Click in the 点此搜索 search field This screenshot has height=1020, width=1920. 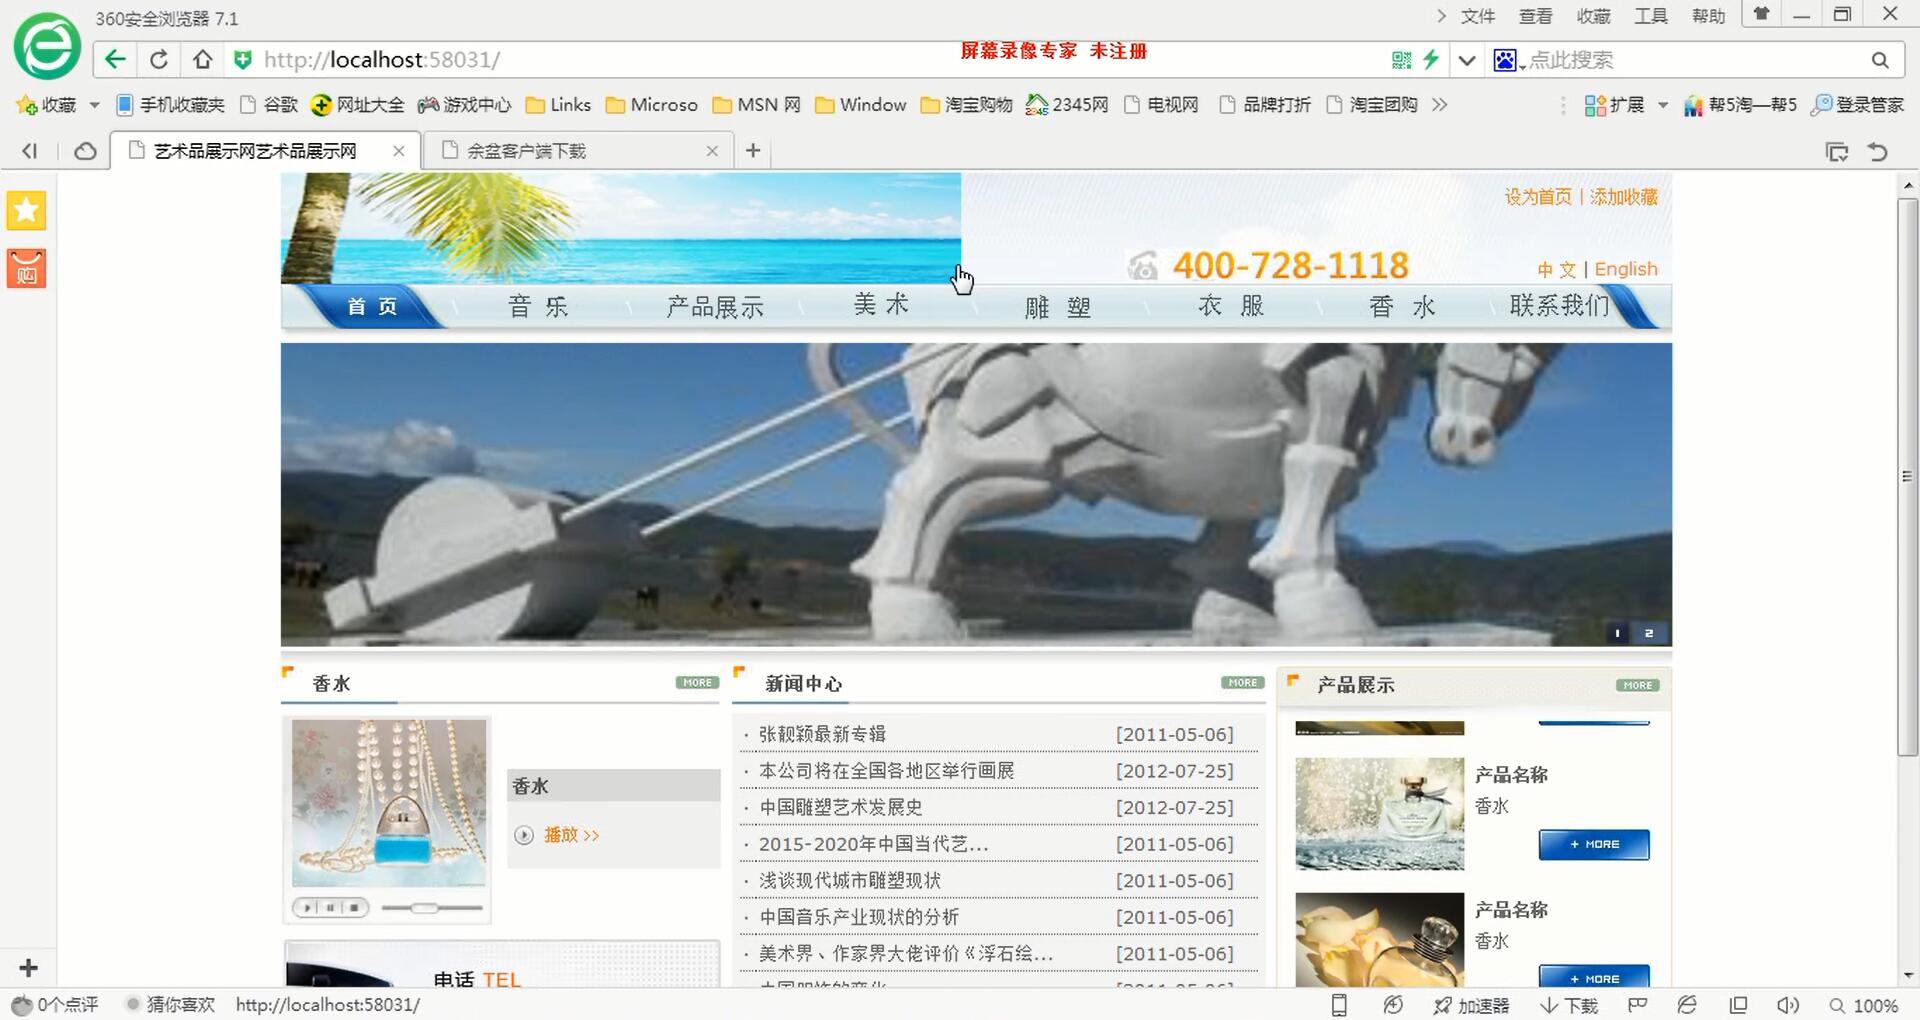[1690, 60]
